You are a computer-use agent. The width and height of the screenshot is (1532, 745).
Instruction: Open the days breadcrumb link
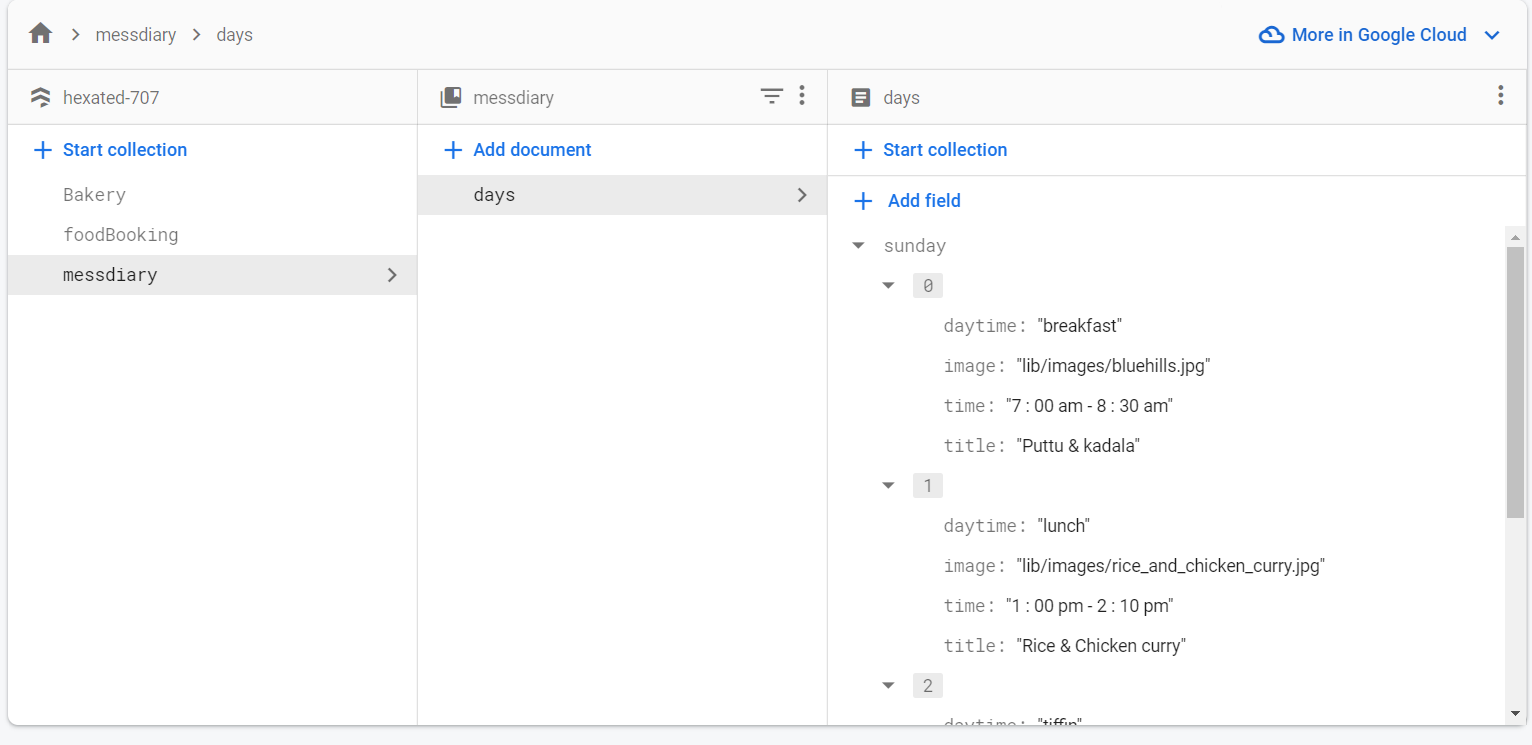tap(235, 35)
